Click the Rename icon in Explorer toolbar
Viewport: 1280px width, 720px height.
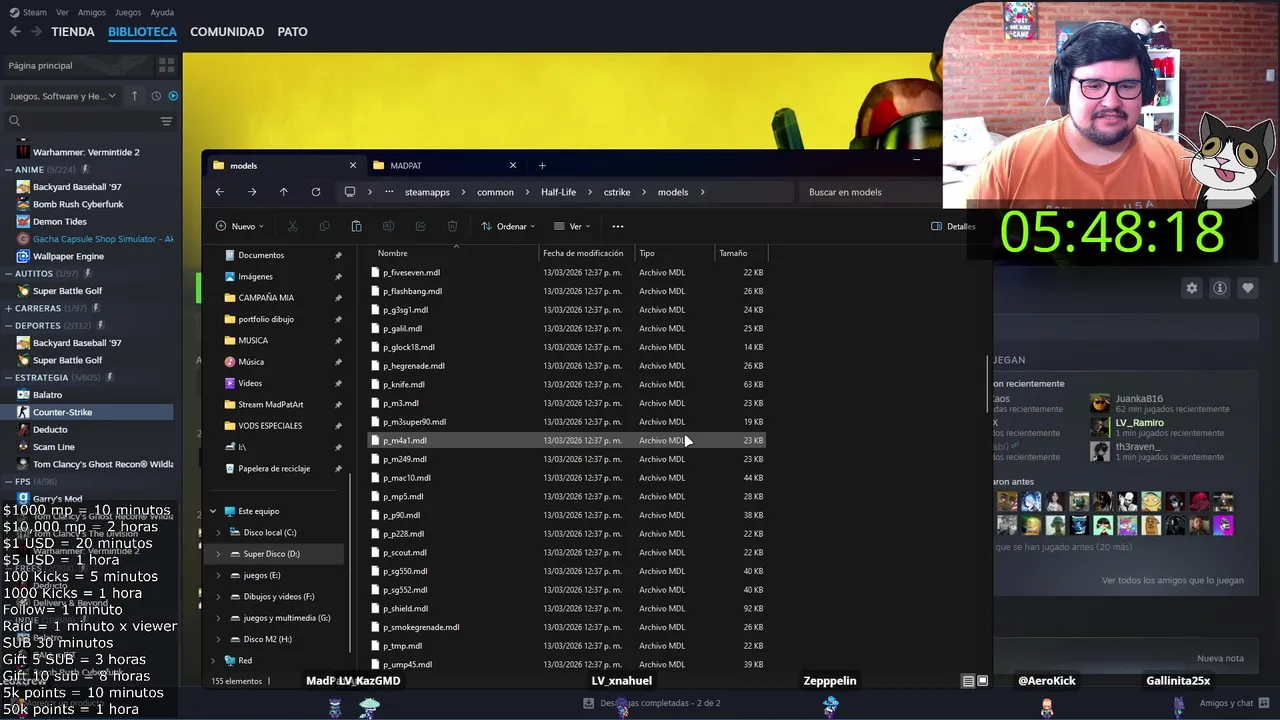388,226
